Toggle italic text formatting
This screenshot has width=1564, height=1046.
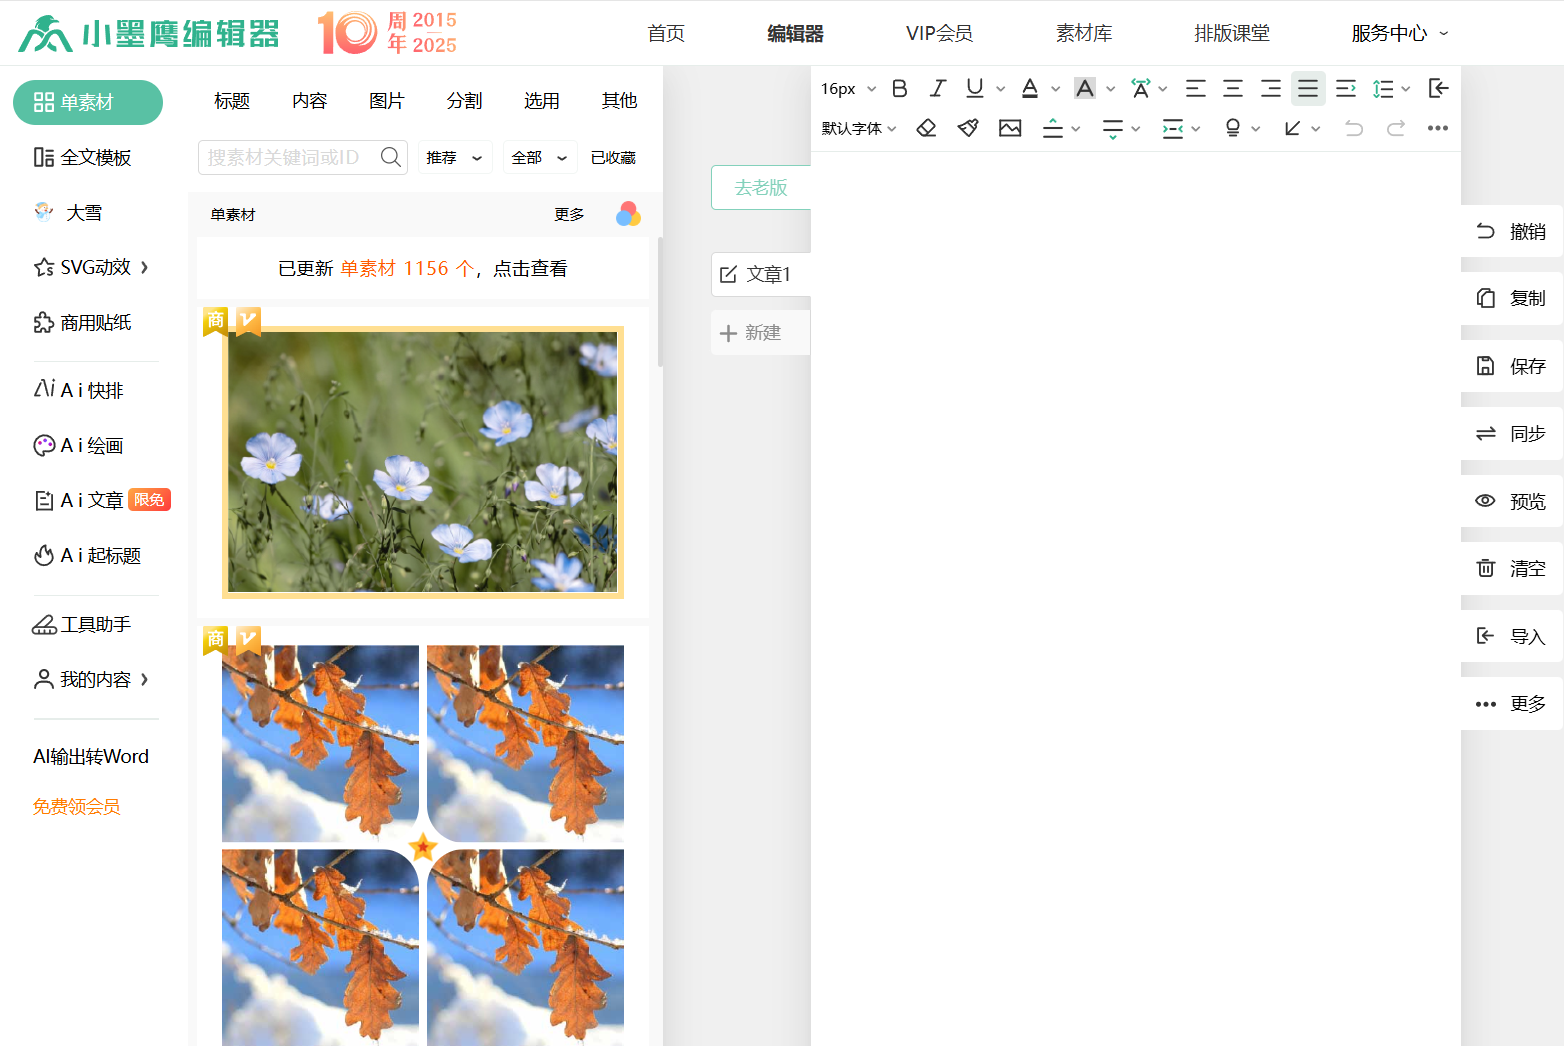click(x=937, y=89)
